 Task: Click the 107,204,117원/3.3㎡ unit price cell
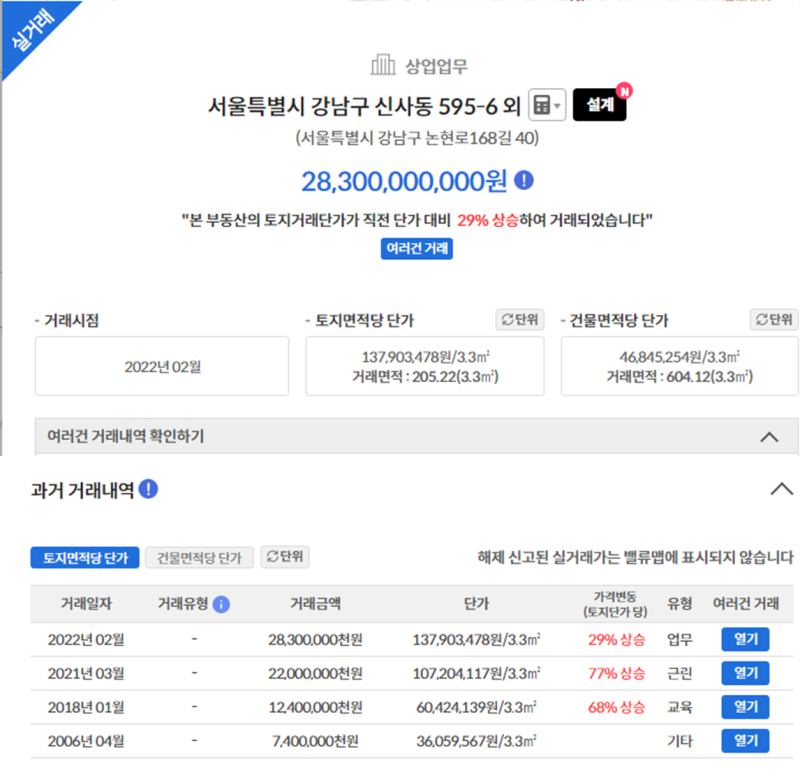point(476,673)
